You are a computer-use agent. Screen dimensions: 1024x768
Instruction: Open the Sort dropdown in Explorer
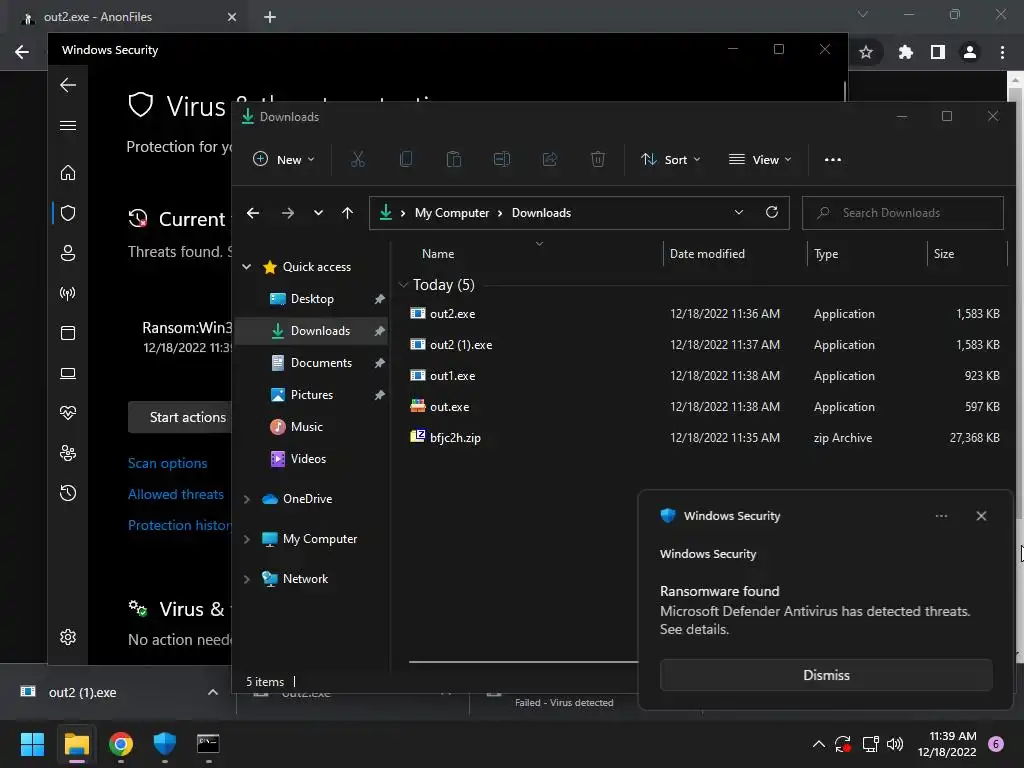(x=671, y=159)
